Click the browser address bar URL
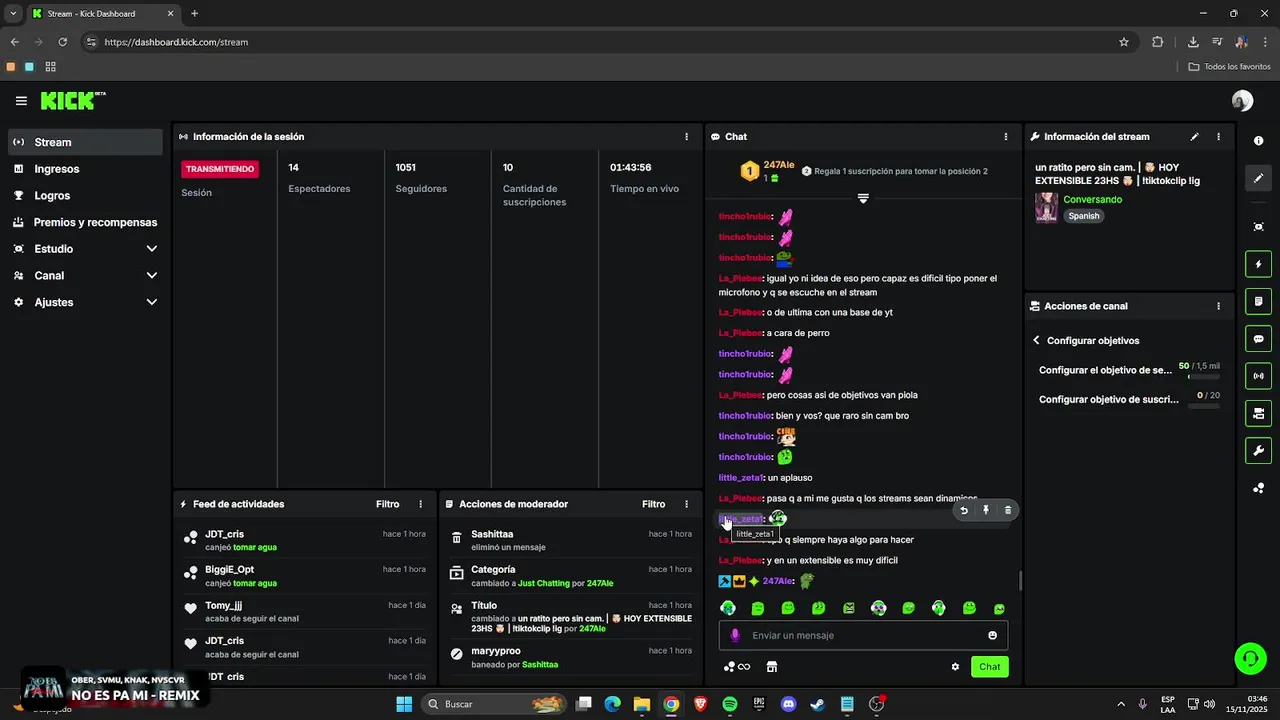The width and height of the screenshot is (1280, 720). coord(176,42)
